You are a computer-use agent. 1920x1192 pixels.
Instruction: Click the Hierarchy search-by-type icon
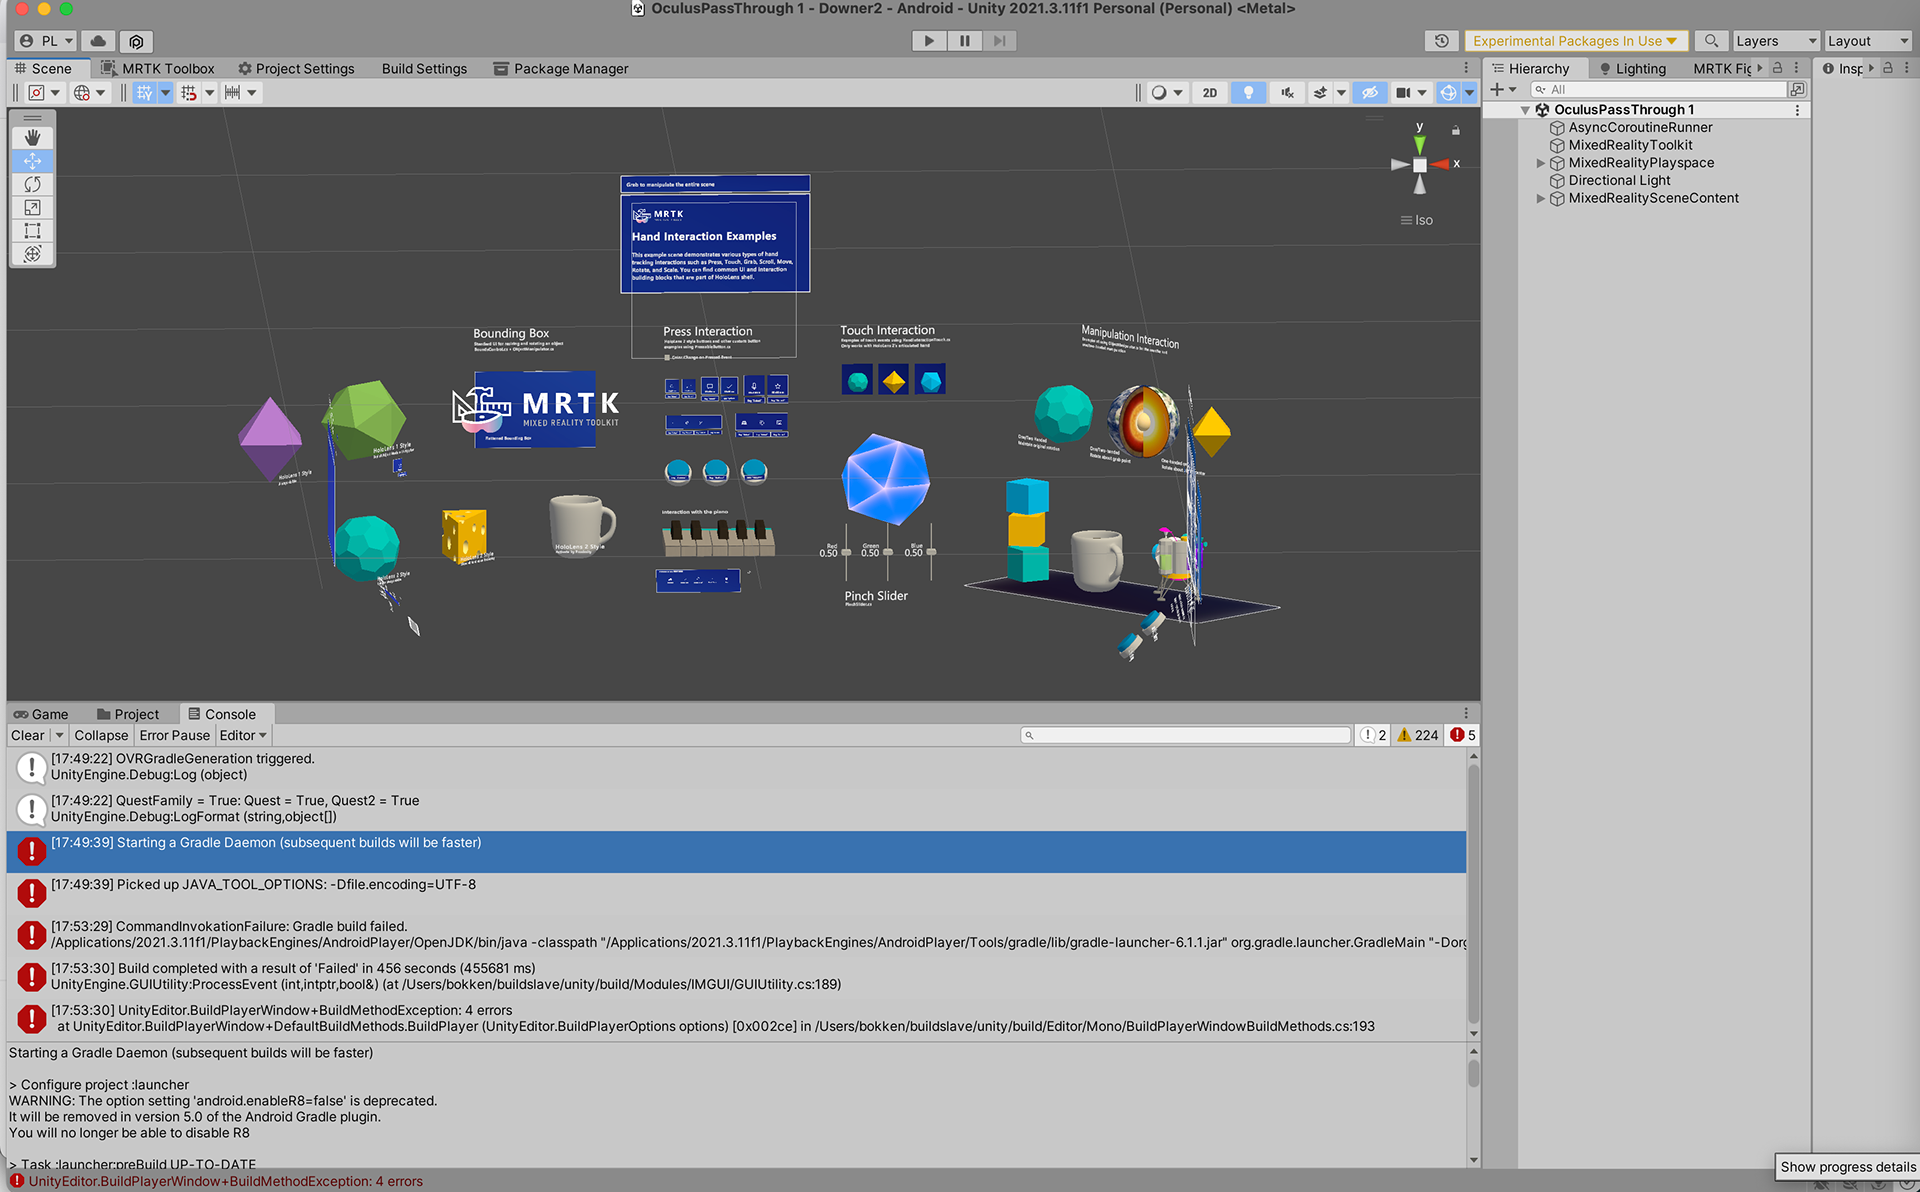tap(1797, 90)
